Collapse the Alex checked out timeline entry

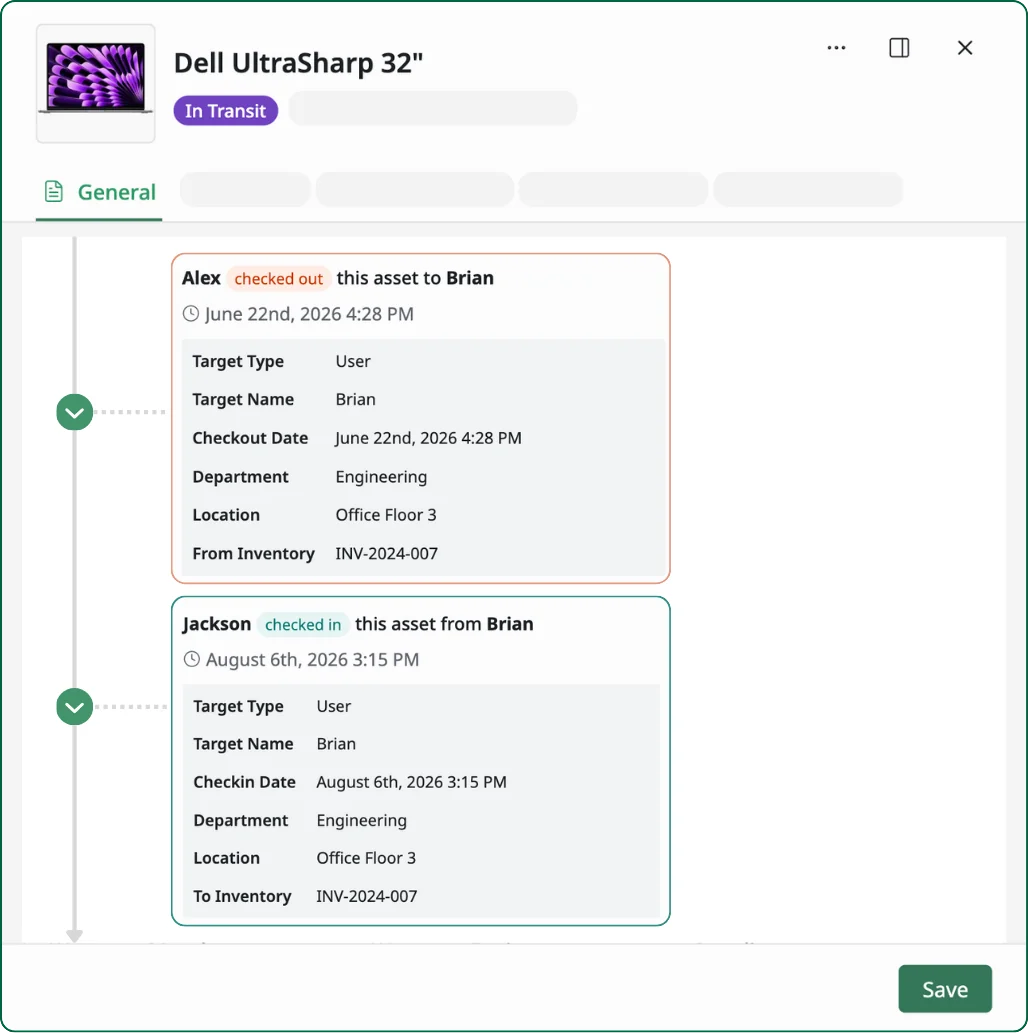point(74,412)
